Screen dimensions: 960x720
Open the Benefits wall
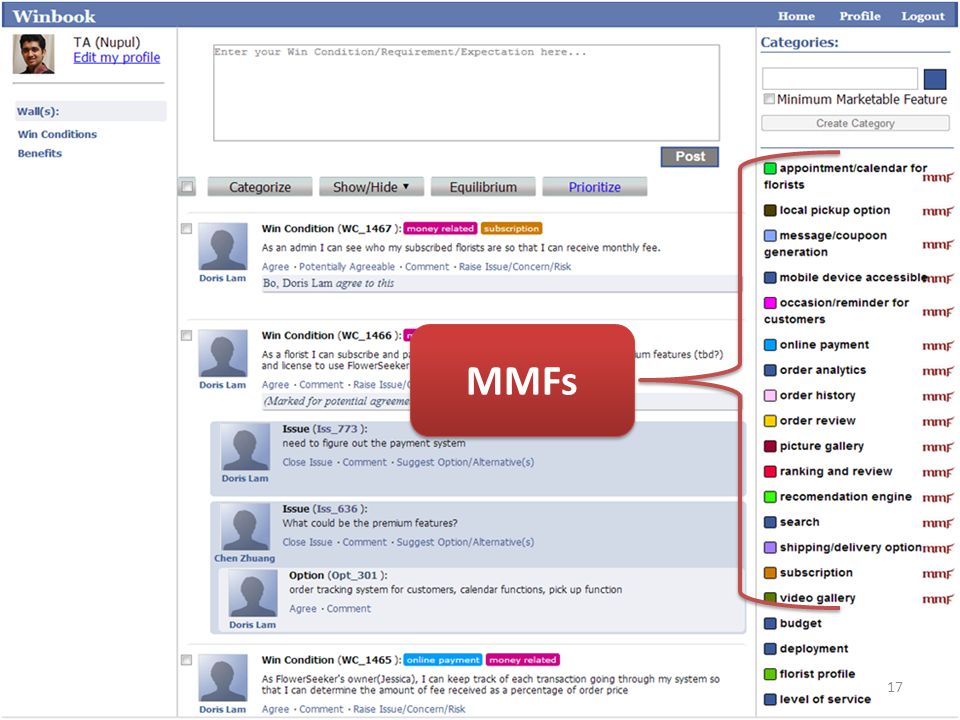[40, 153]
